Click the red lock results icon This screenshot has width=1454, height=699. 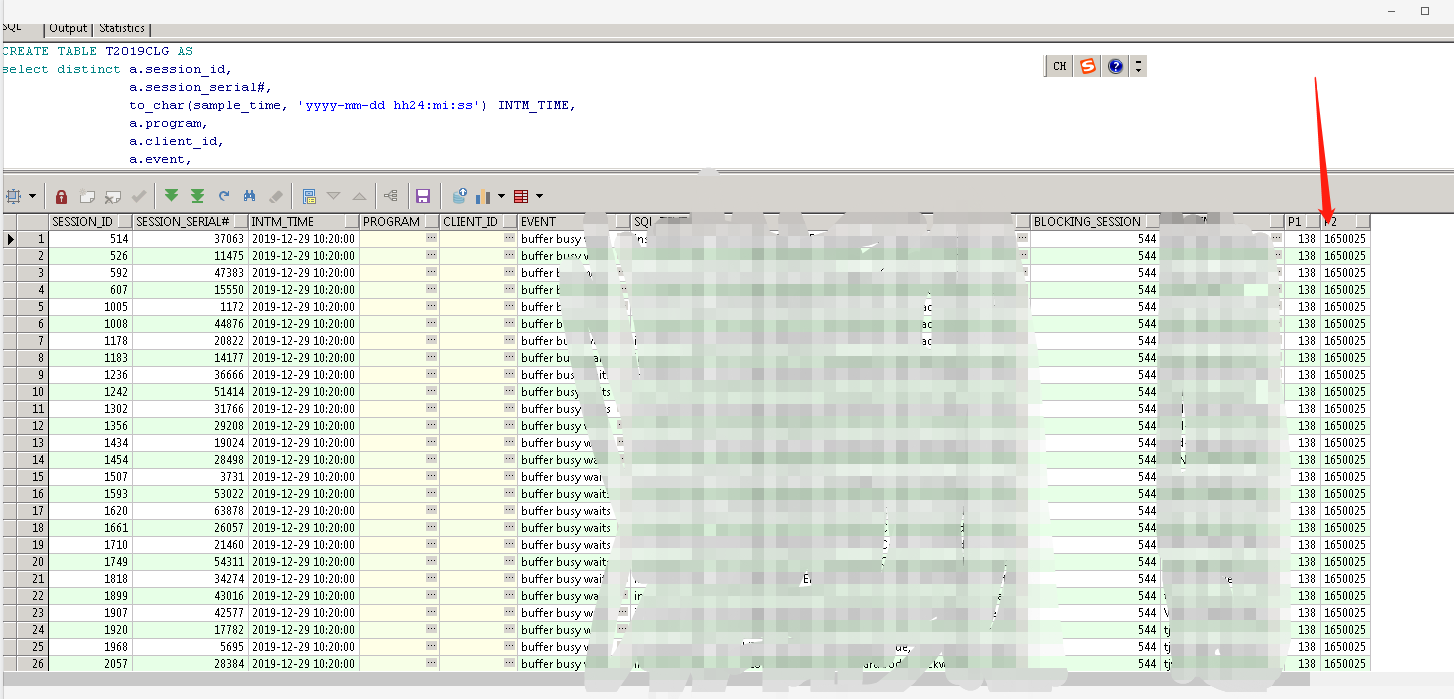click(61, 196)
